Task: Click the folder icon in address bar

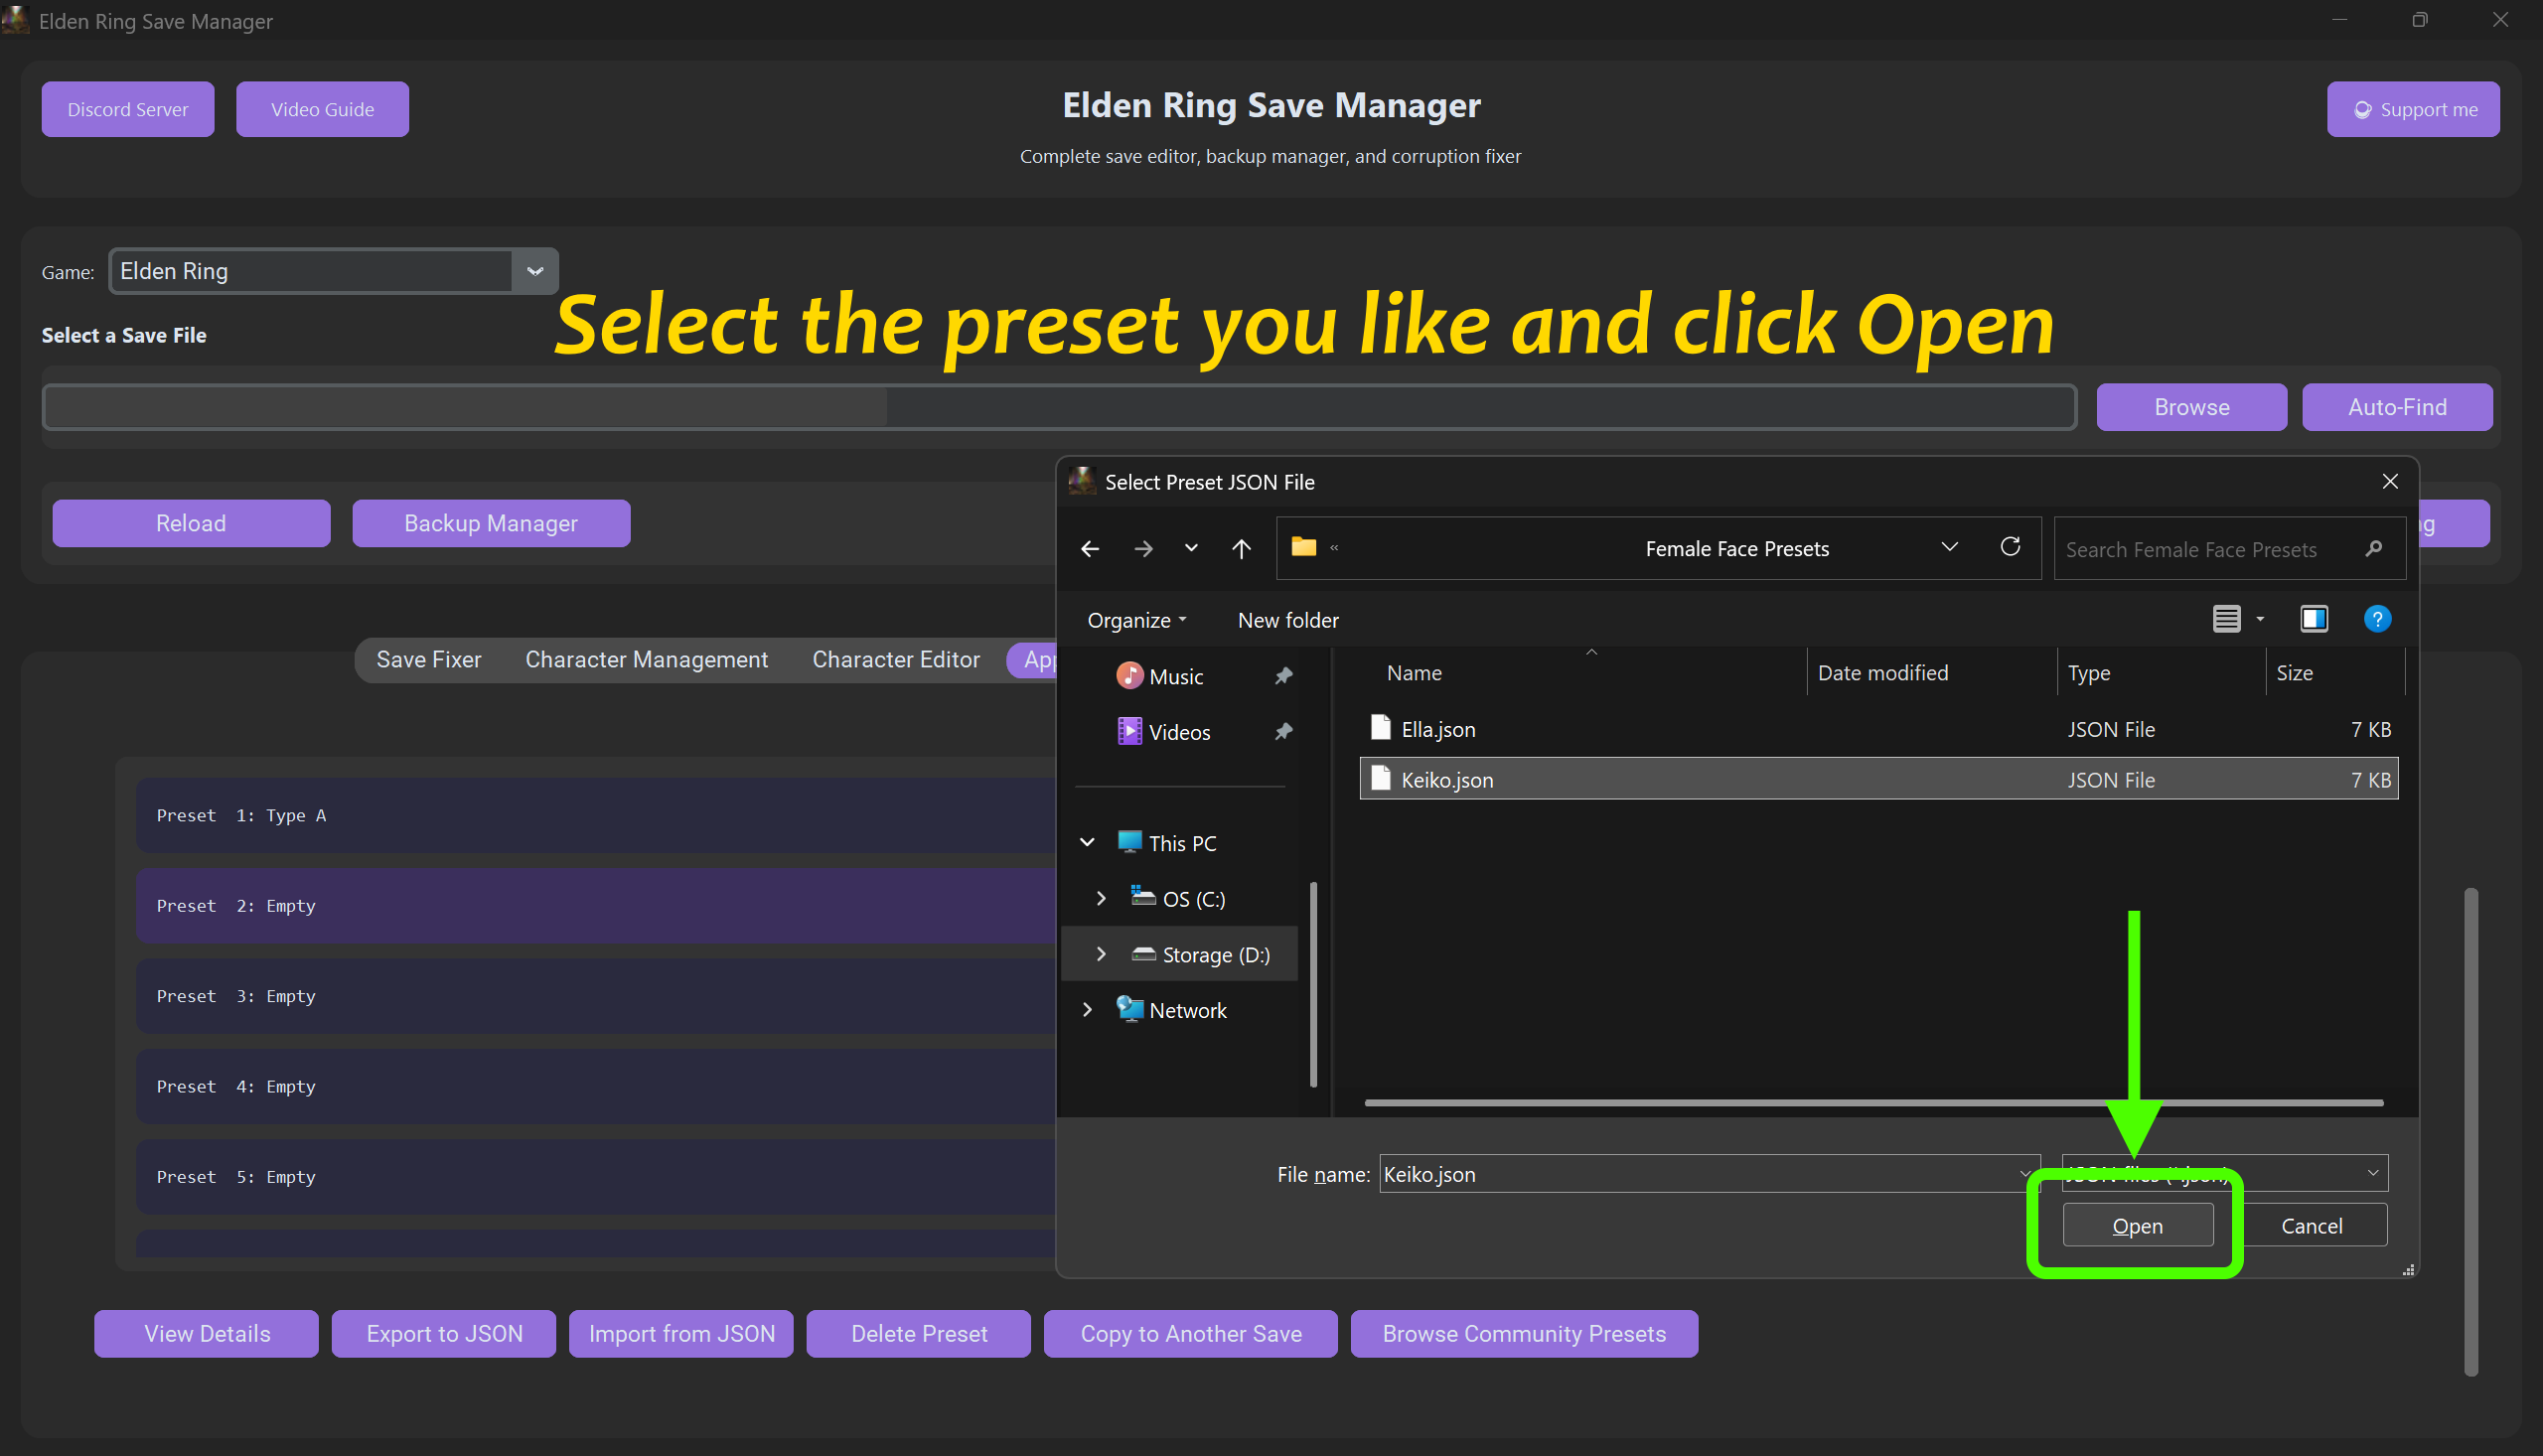Action: pos(1303,547)
